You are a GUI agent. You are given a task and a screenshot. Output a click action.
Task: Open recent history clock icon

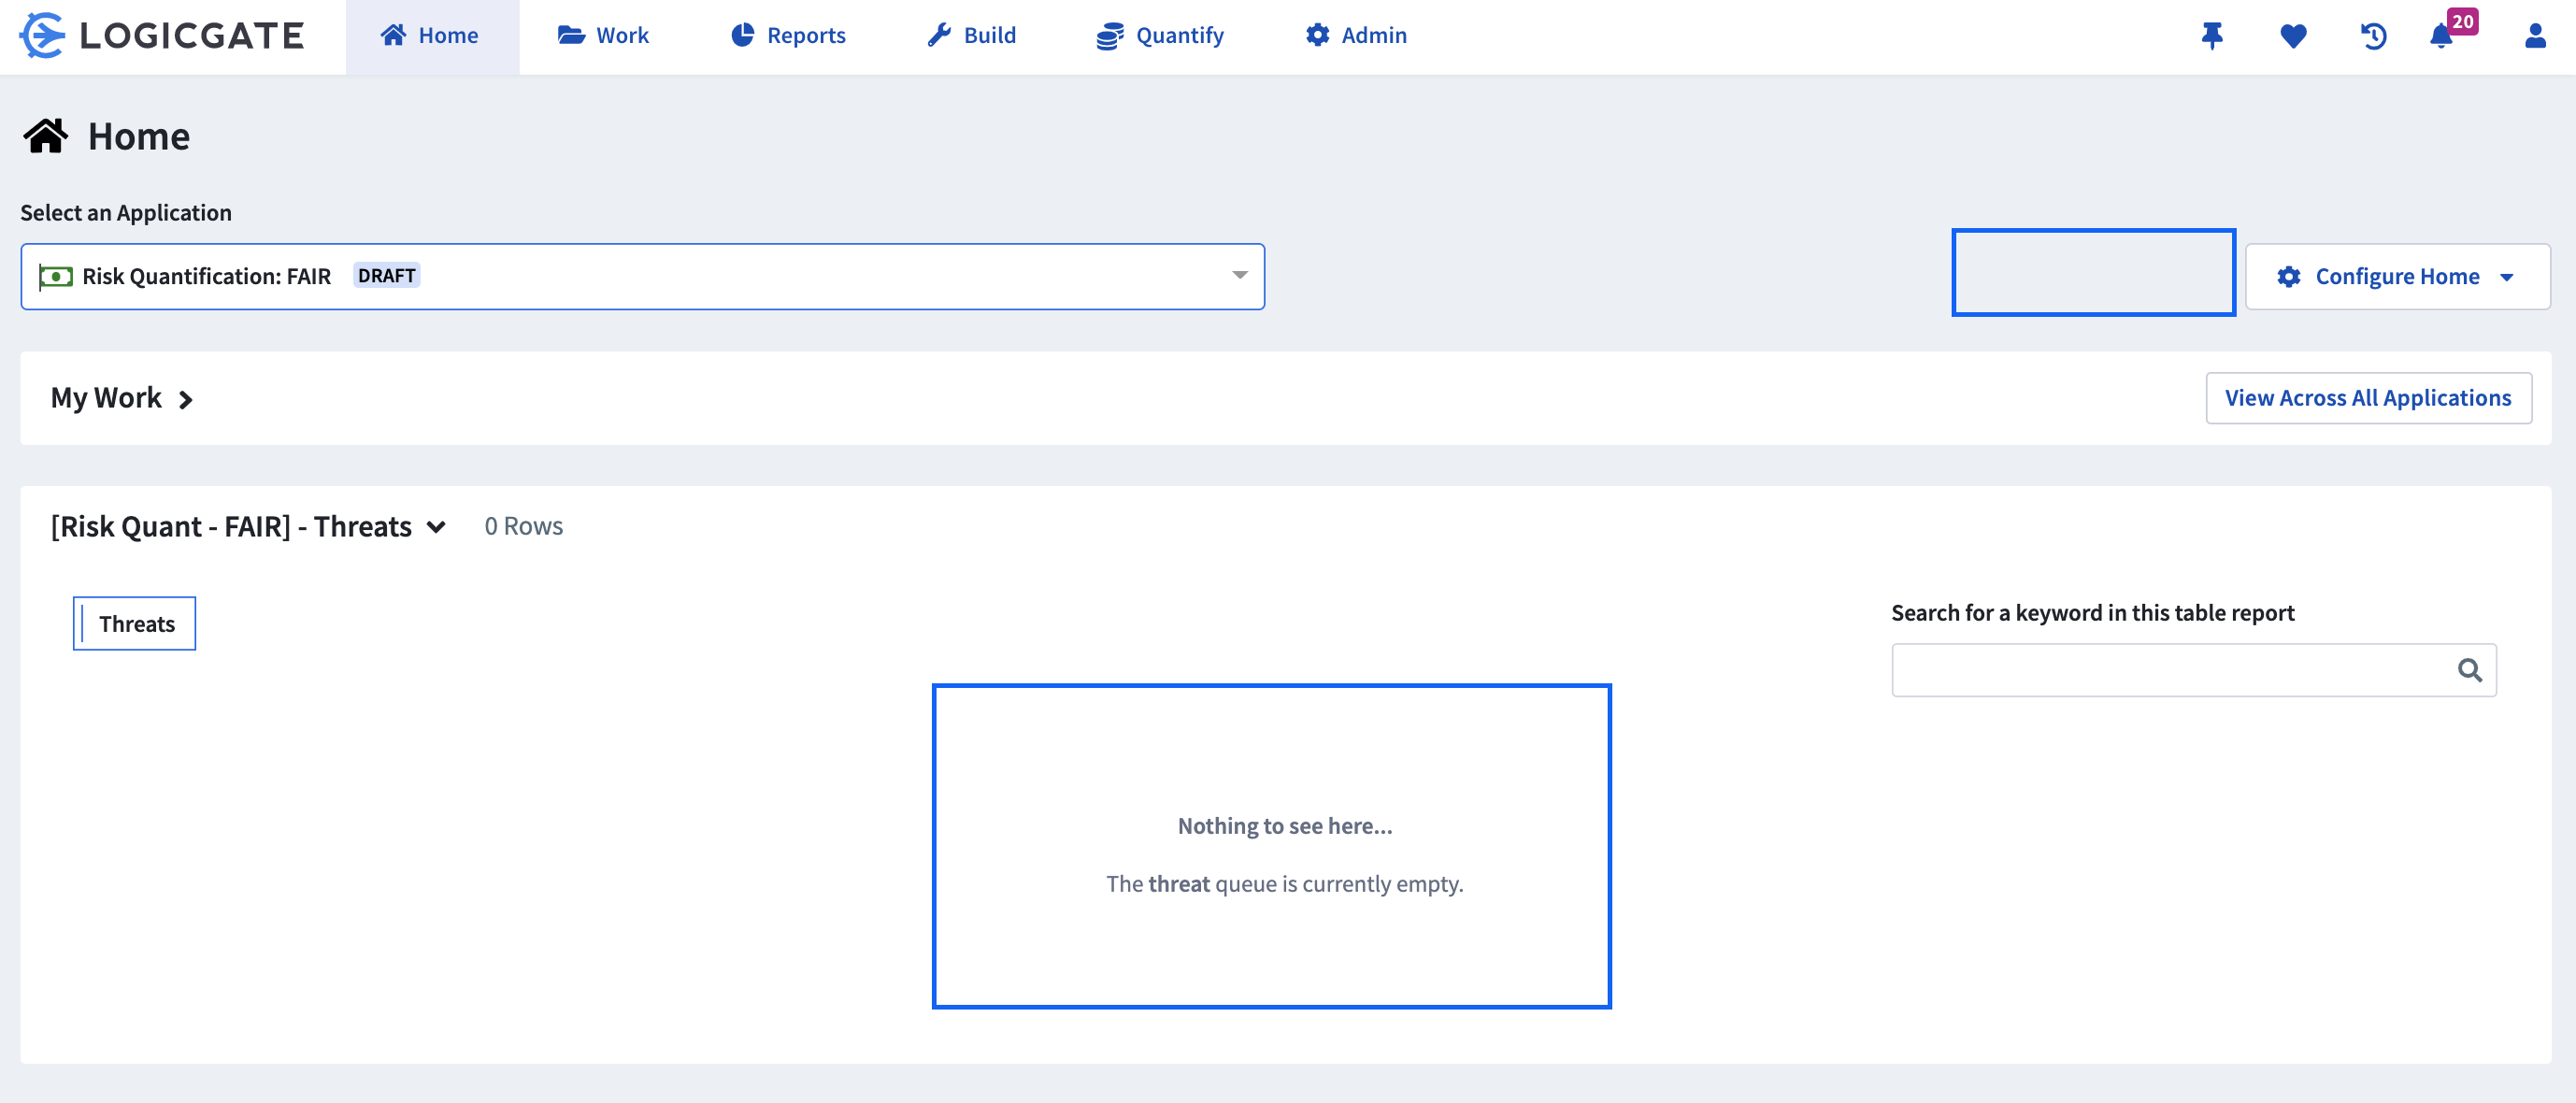pos(2373,36)
